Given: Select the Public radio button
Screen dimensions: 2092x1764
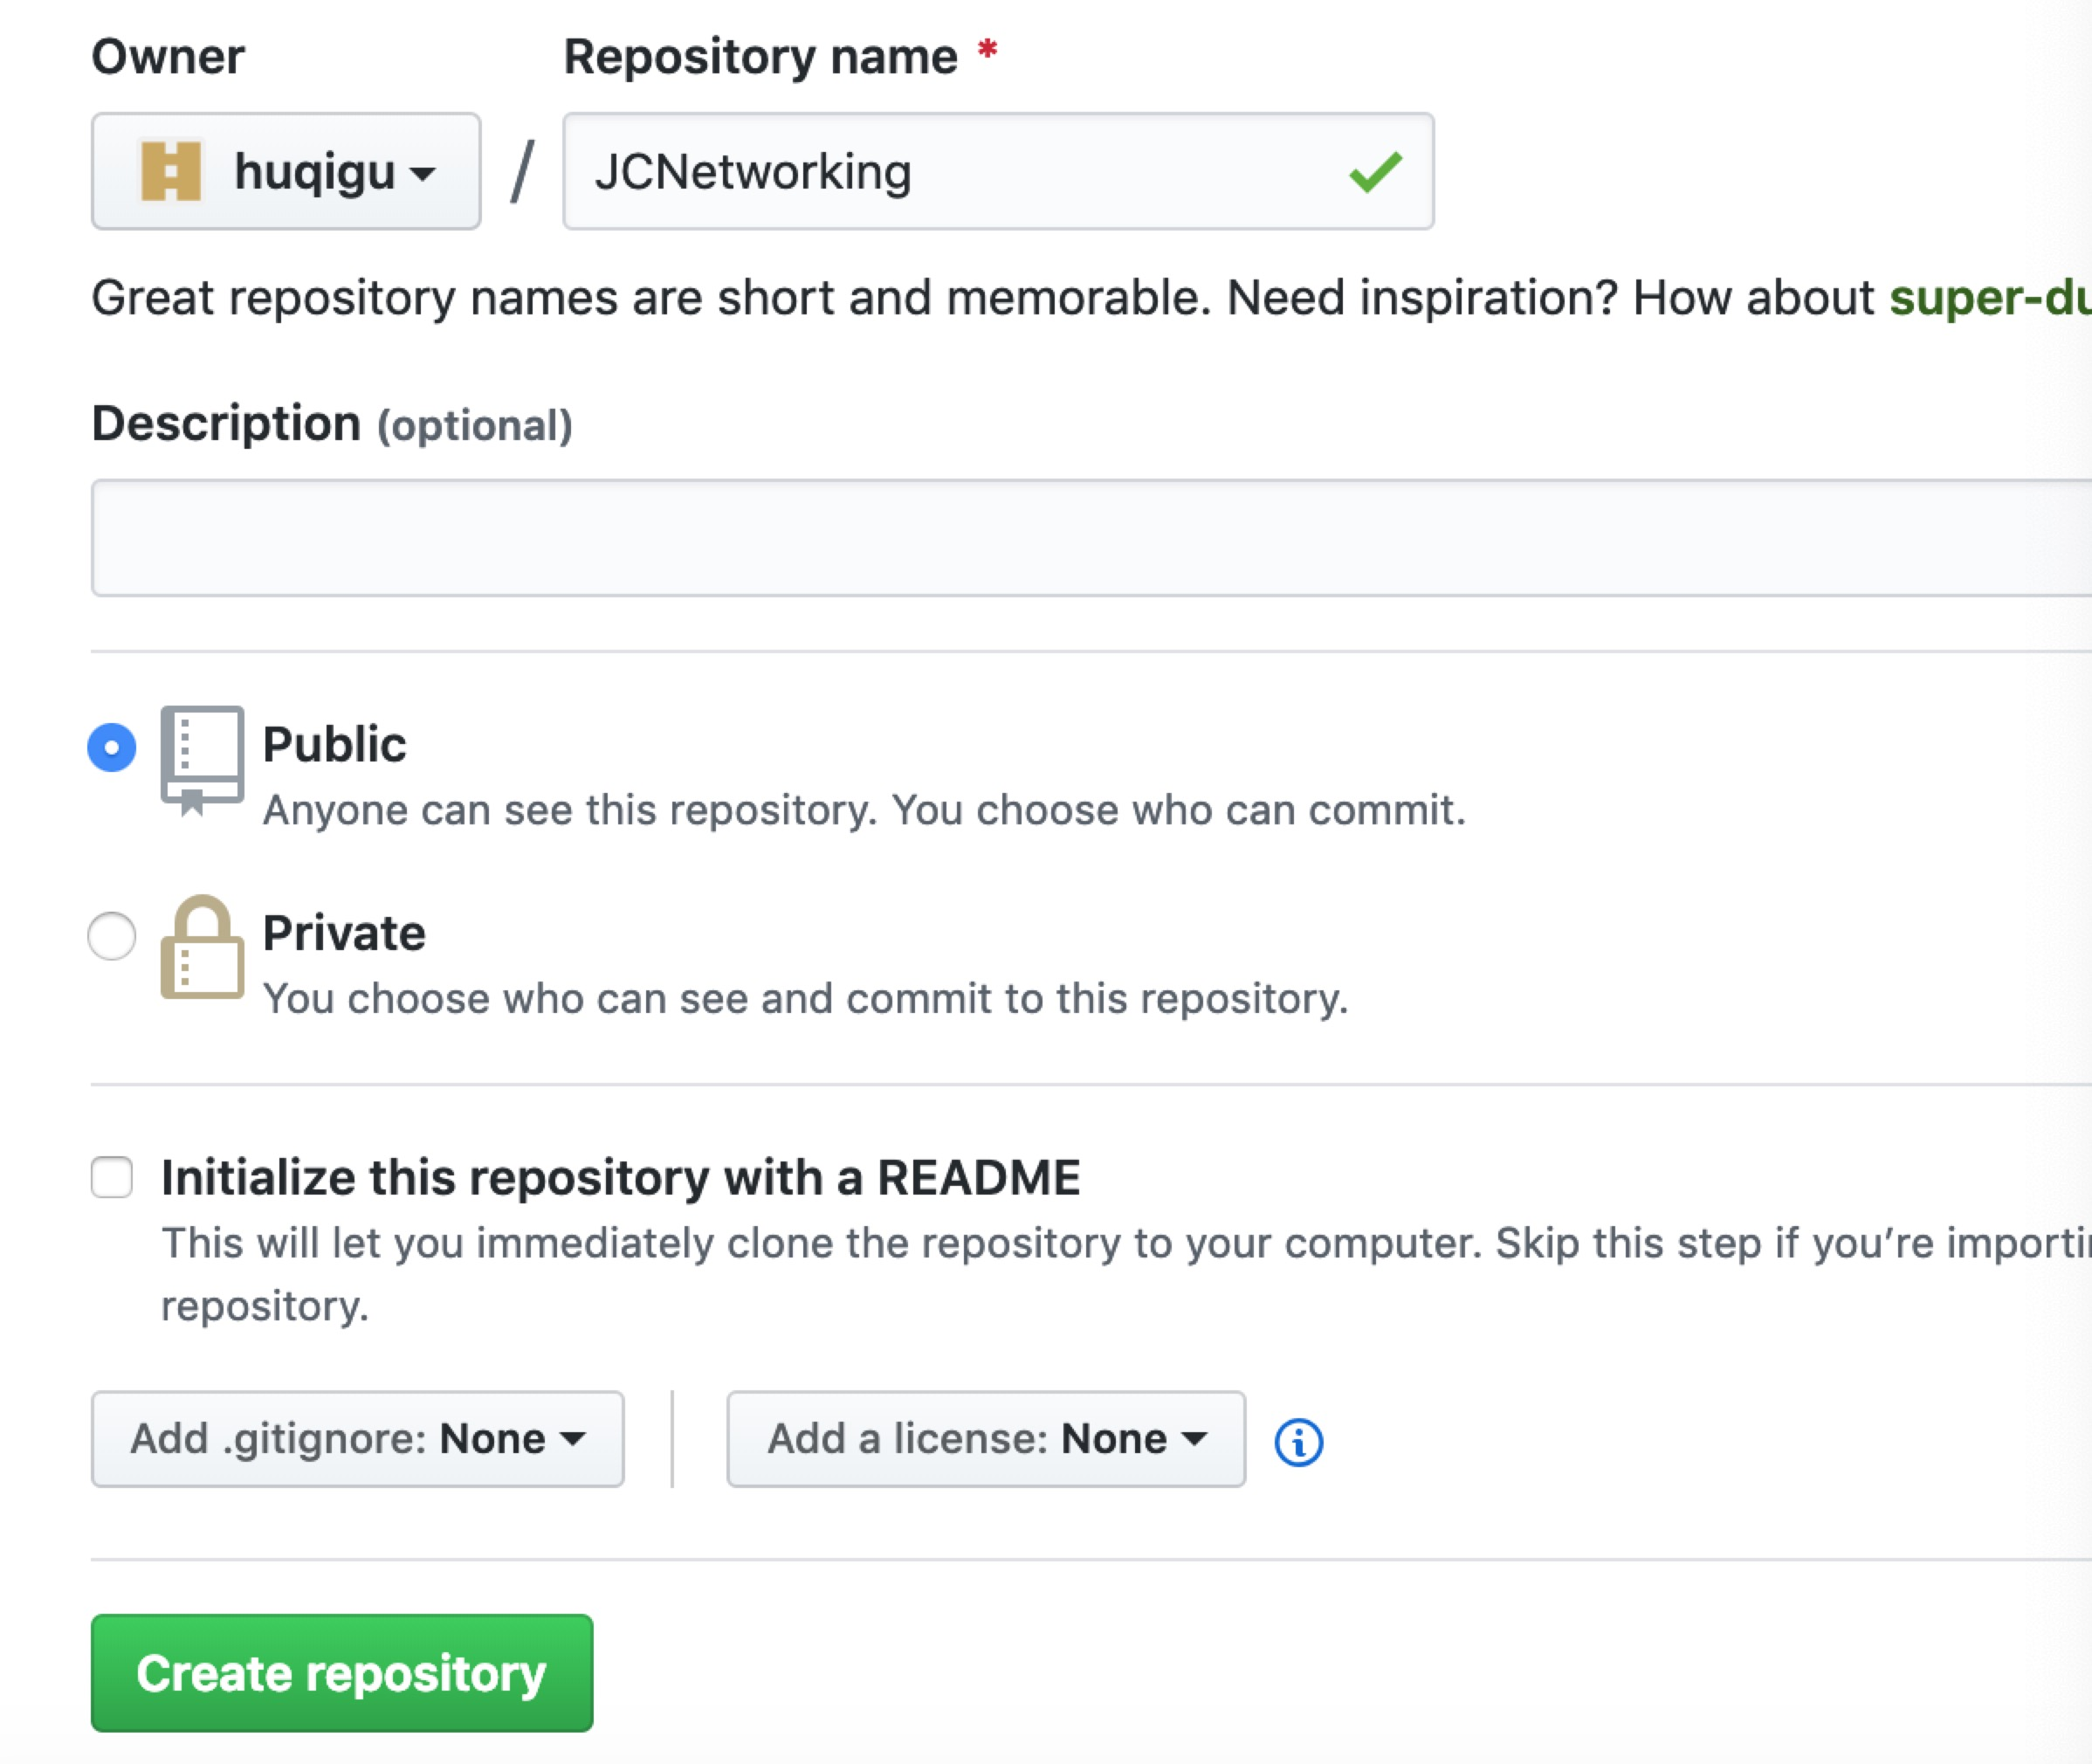Looking at the screenshot, I should point(112,748).
